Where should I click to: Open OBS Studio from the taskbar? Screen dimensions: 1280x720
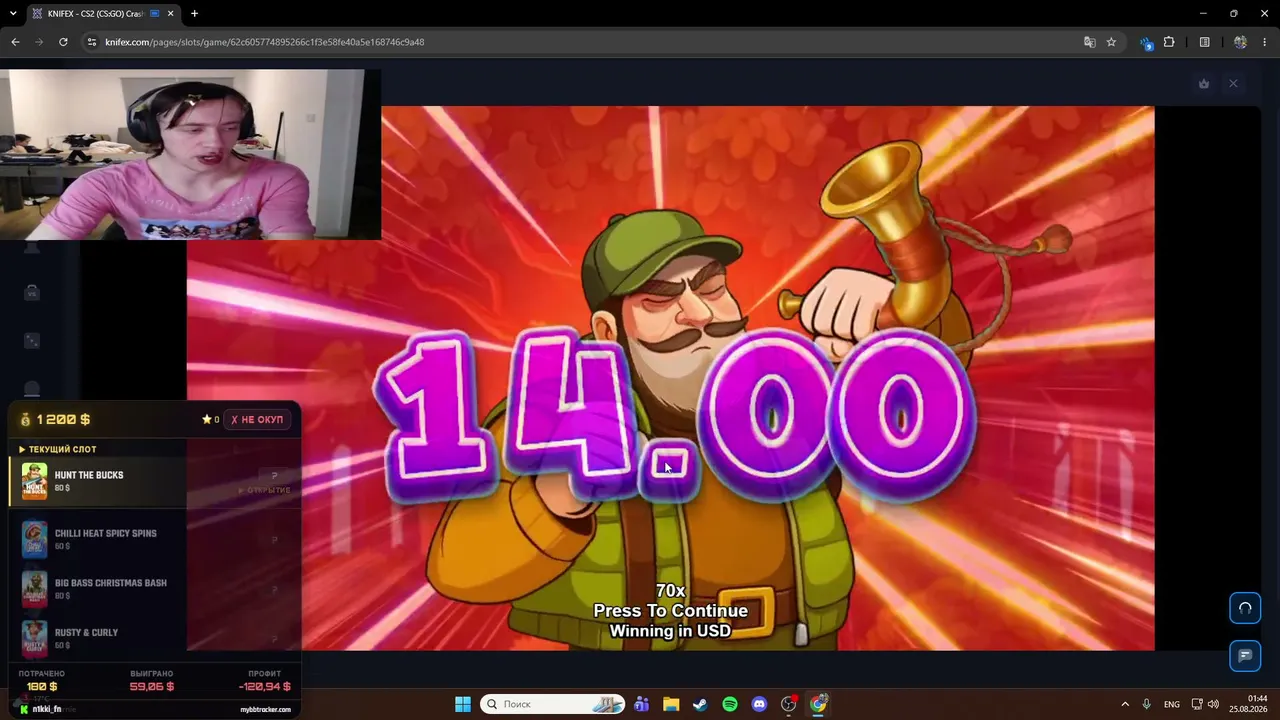(789, 704)
